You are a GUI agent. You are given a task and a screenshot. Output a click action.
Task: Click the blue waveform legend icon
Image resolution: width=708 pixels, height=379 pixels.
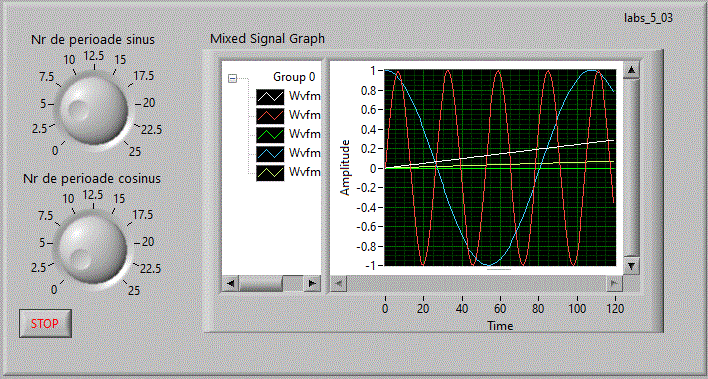pos(270,154)
